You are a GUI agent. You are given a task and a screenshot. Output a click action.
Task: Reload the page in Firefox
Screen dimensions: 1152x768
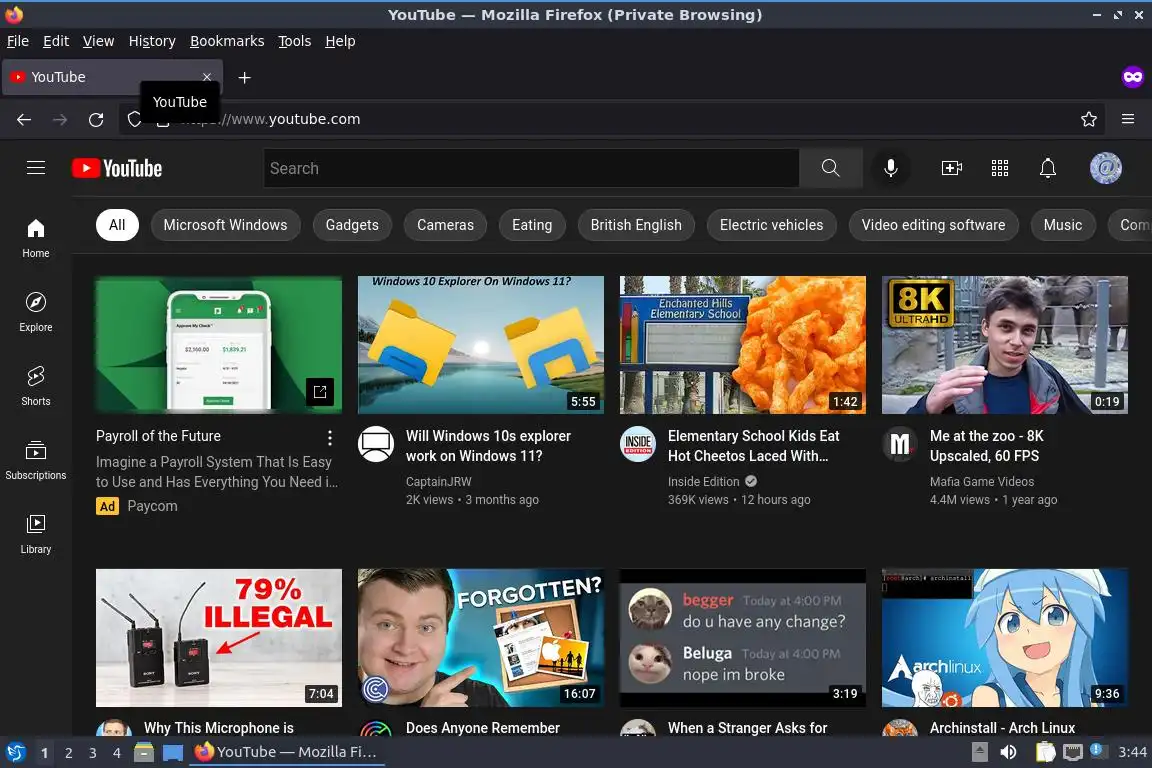96,119
